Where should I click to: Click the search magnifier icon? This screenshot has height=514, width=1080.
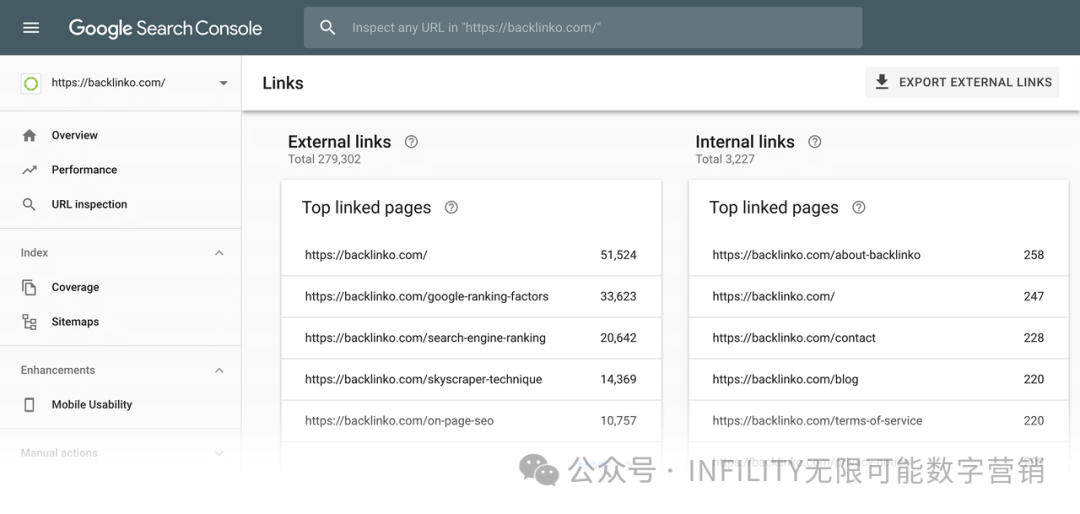328,28
